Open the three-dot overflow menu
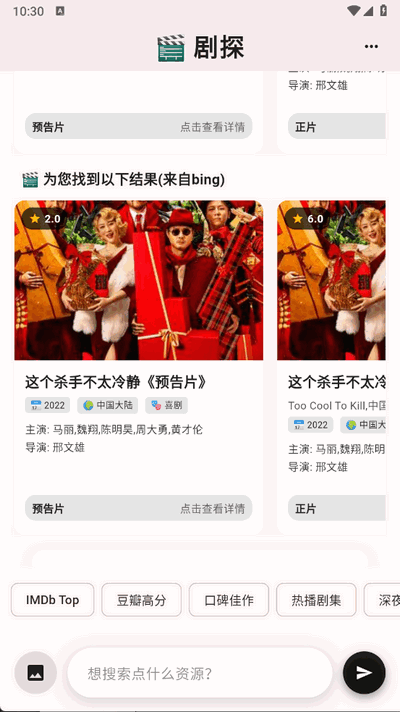Viewport: 400px width, 712px height. pyautogui.click(x=371, y=46)
